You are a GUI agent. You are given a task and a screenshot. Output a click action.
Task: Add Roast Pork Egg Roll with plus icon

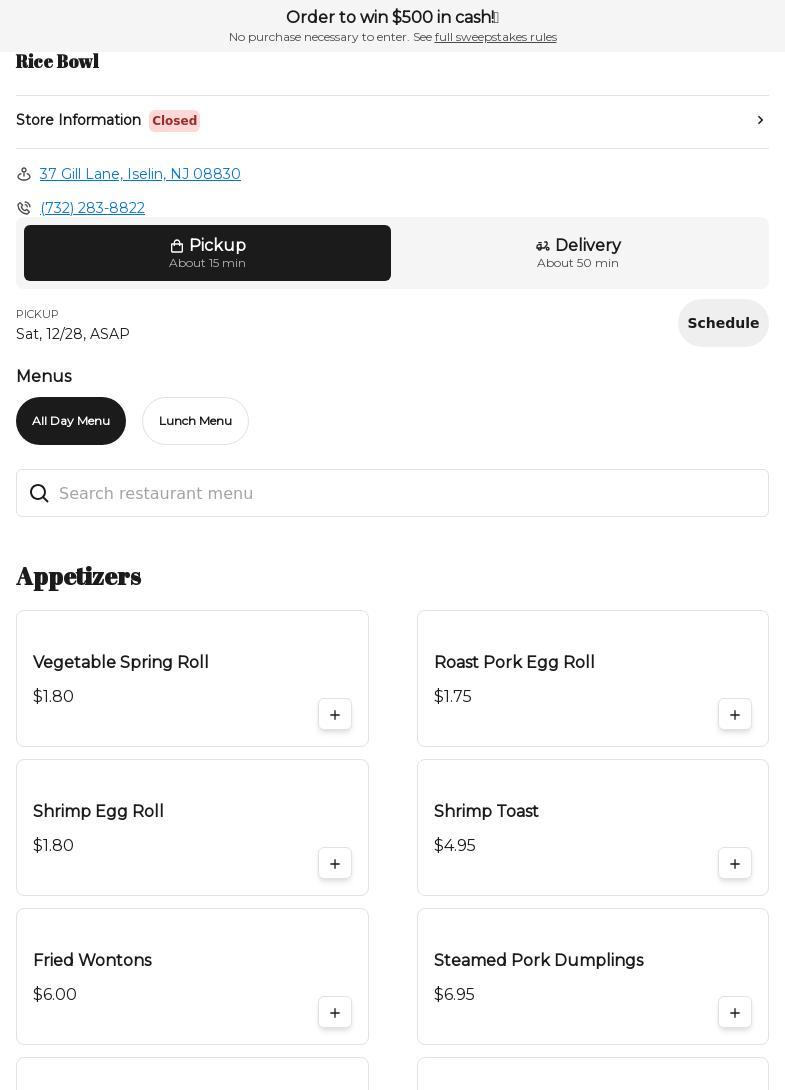pyautogui.click(x=735, y=715)
